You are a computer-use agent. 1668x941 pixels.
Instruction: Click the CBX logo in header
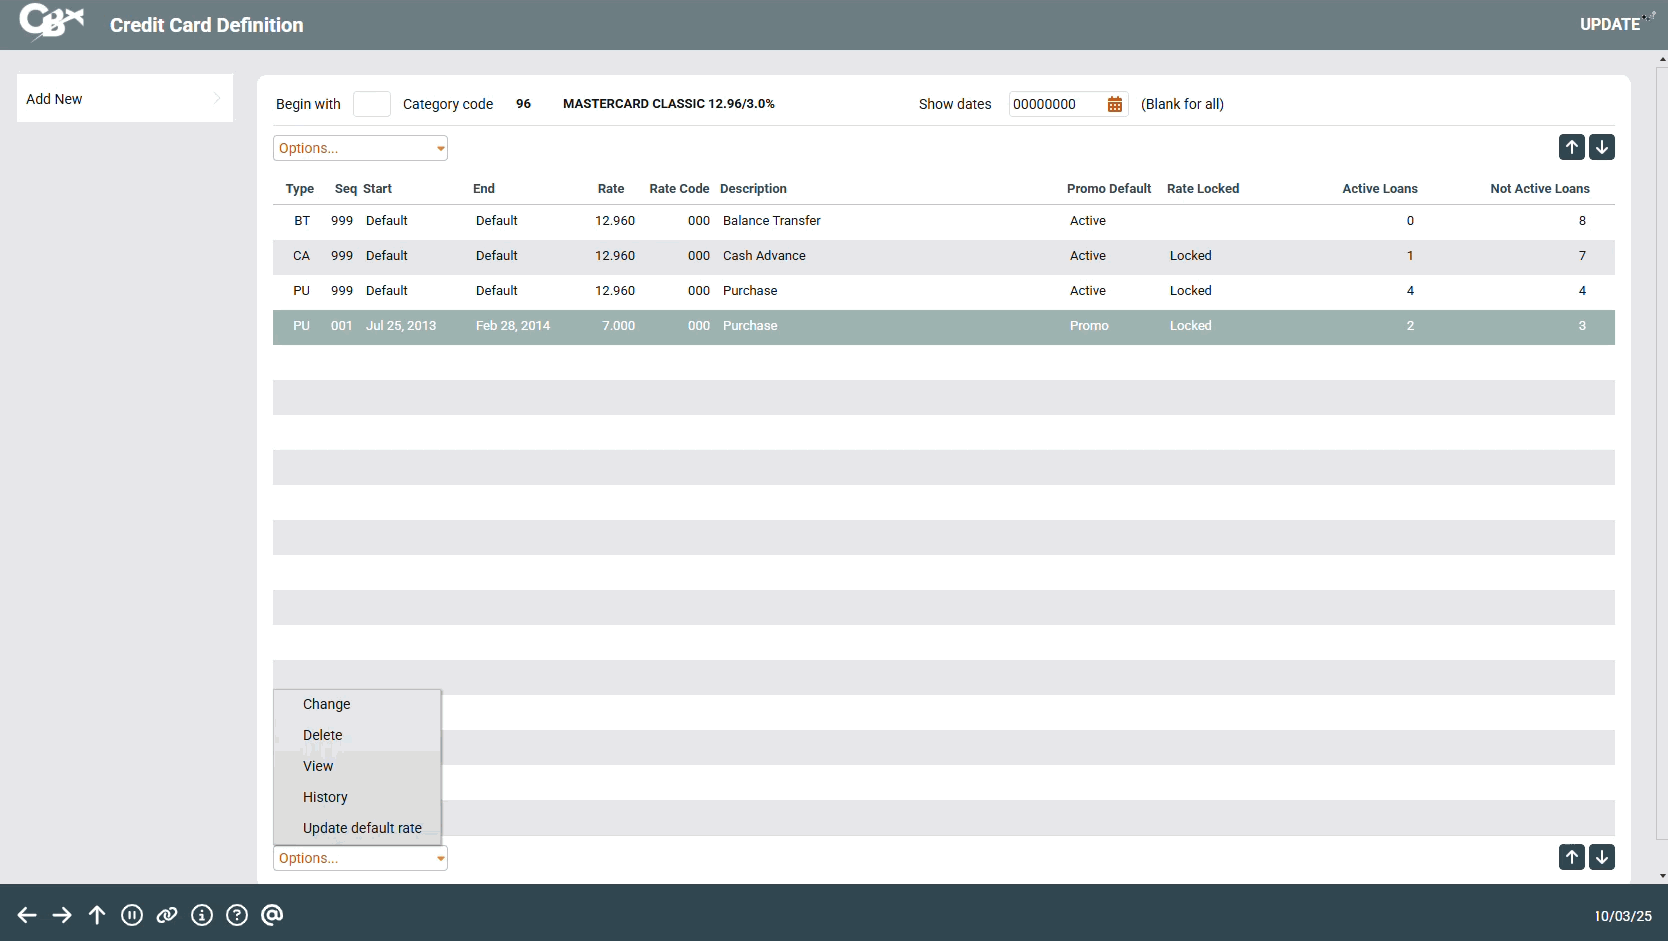click(x=52, y=22)
